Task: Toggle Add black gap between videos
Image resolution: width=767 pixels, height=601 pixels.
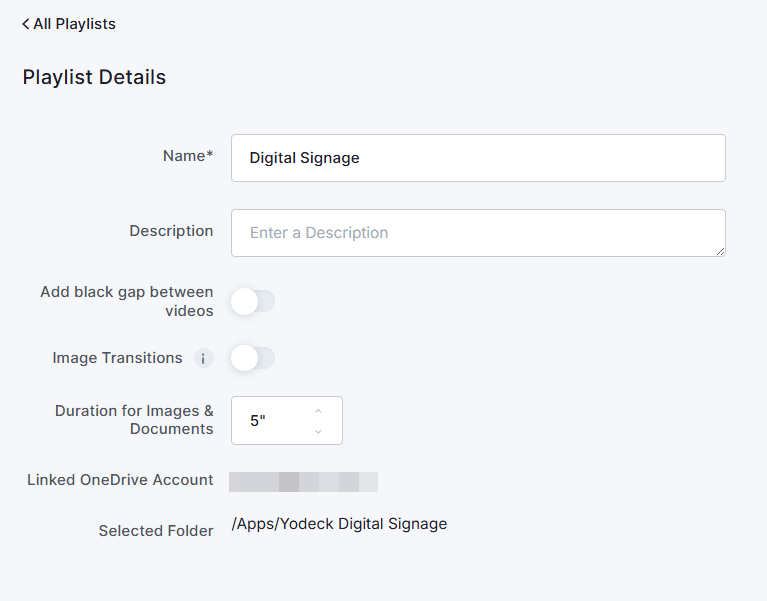Action: coord(253,301)
